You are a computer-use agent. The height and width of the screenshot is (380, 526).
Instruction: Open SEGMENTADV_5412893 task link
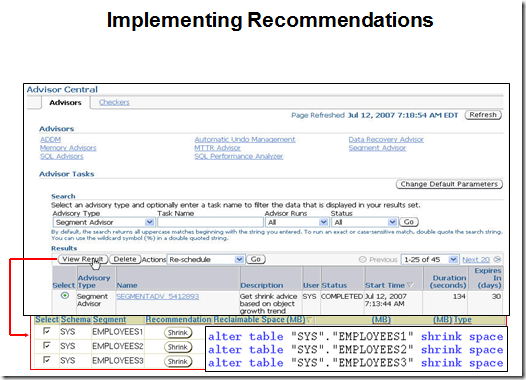[158, 296]
